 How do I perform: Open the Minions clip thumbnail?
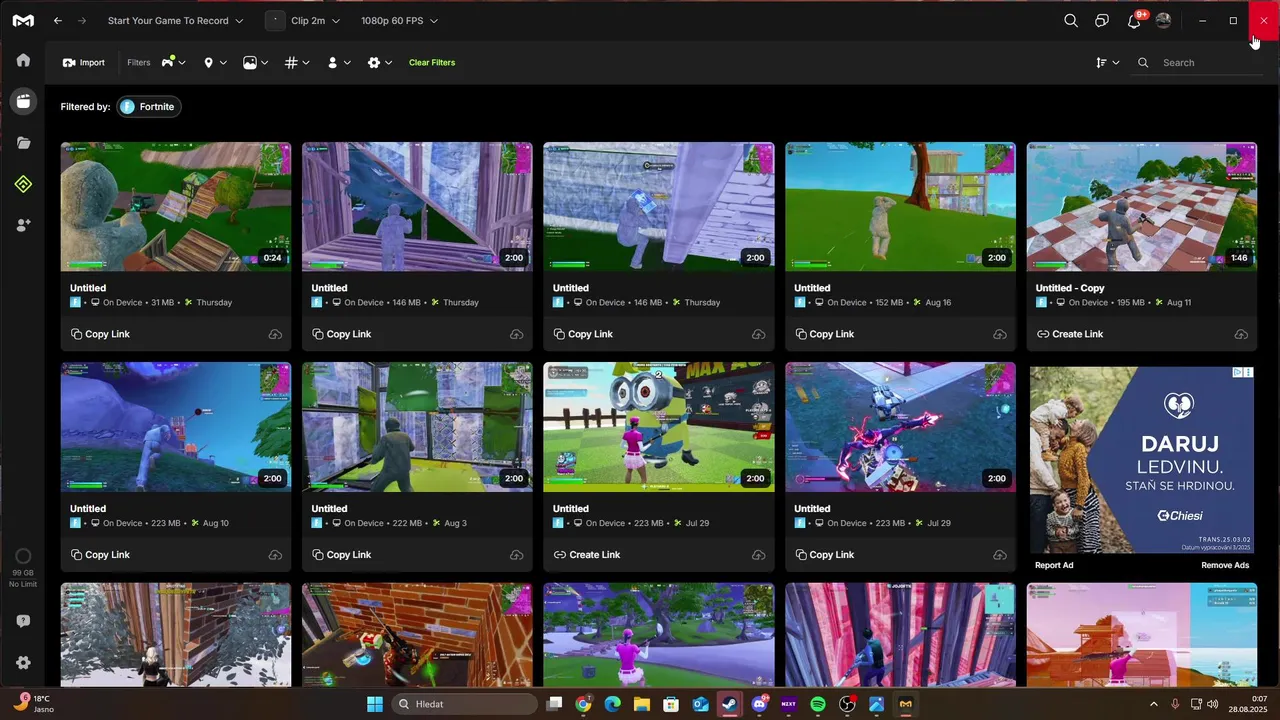658,427
